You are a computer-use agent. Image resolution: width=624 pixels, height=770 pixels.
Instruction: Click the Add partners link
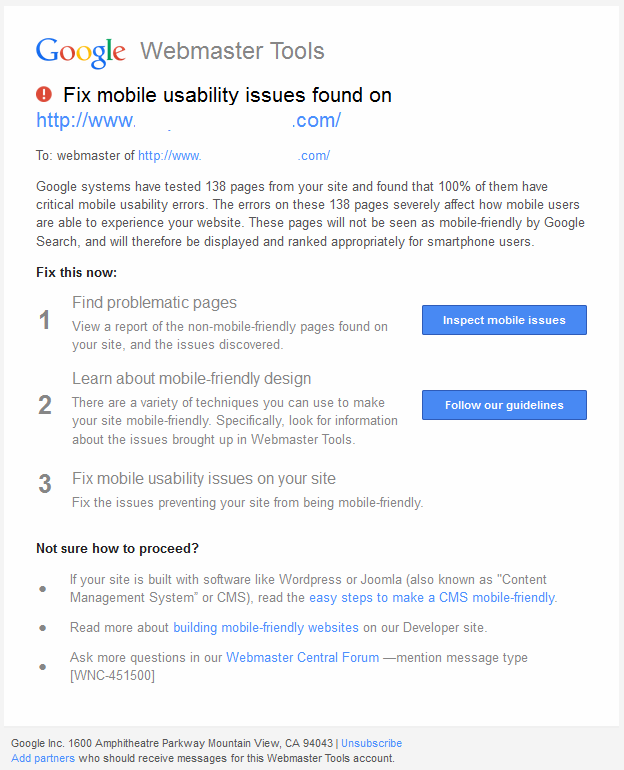(x=43, y=758)
